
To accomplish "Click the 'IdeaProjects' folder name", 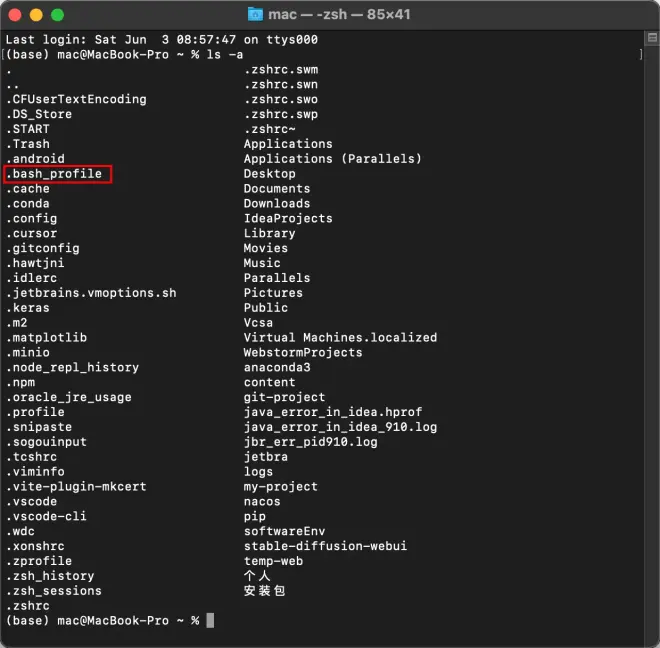I will (288, 219).
